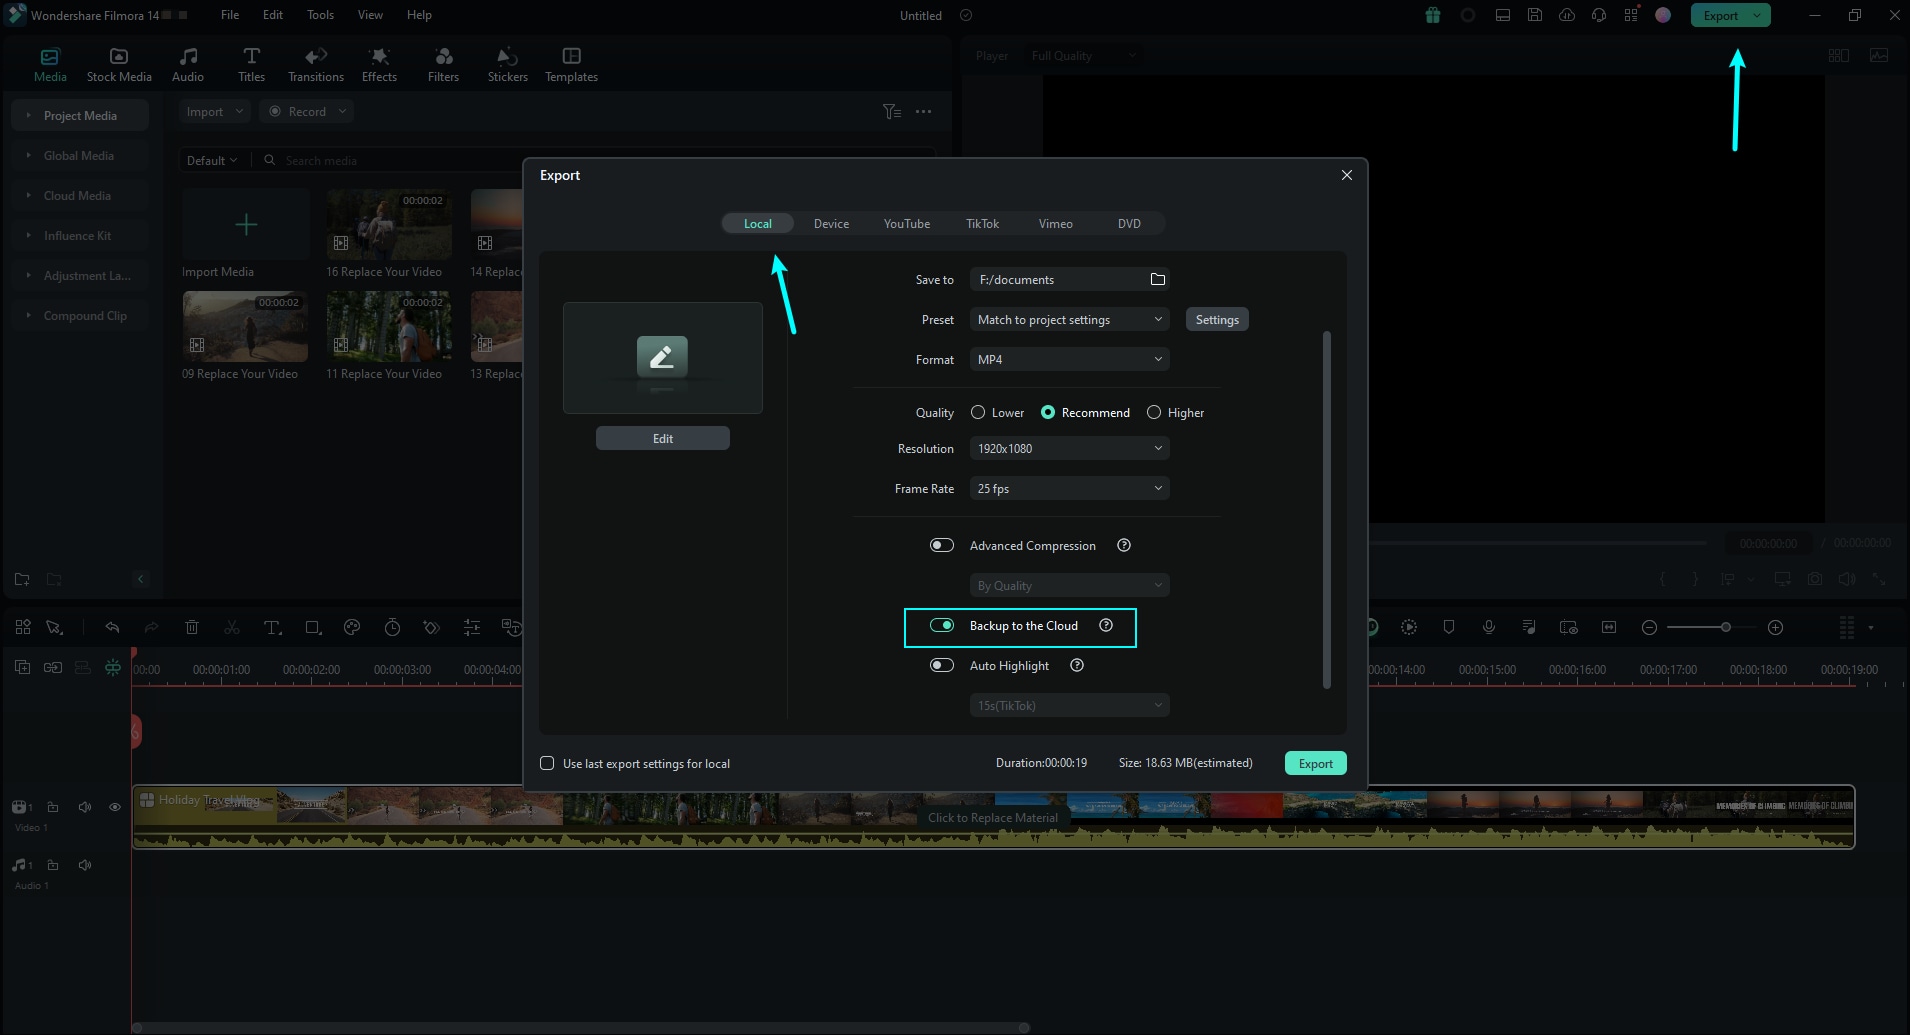Mute the Video 1 track audio
The image size is (1910, 1035).
85,807
